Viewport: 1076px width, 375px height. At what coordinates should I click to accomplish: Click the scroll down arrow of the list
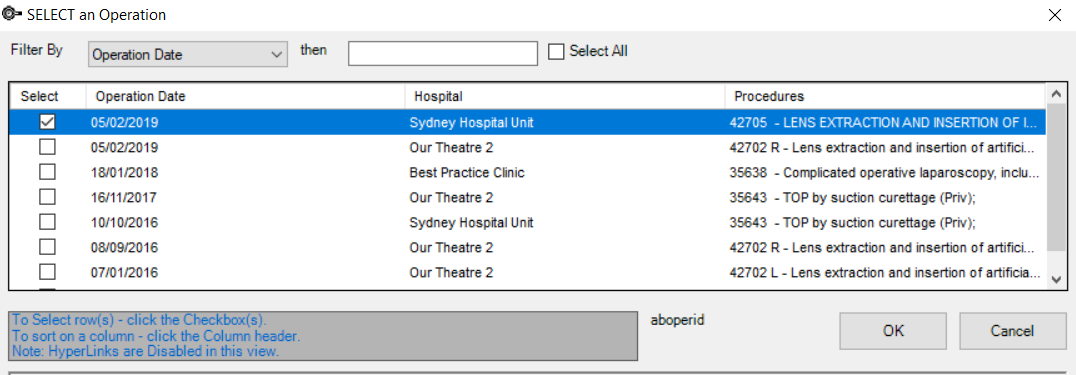point(1055,279)
